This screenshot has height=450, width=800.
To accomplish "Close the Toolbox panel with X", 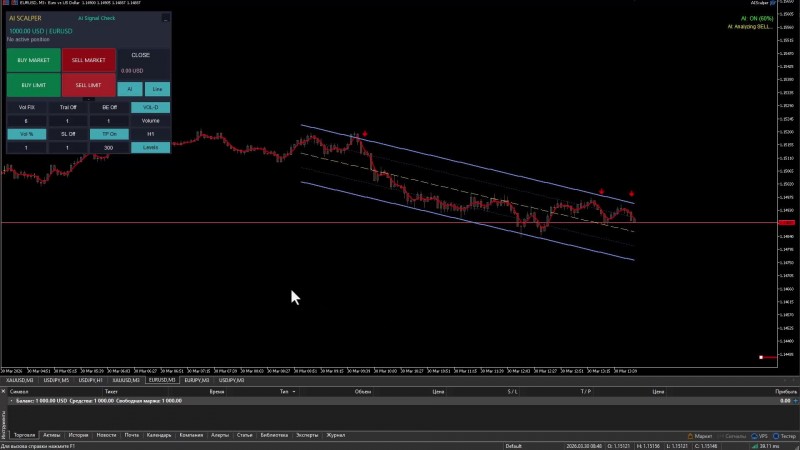I will [3, 391].
